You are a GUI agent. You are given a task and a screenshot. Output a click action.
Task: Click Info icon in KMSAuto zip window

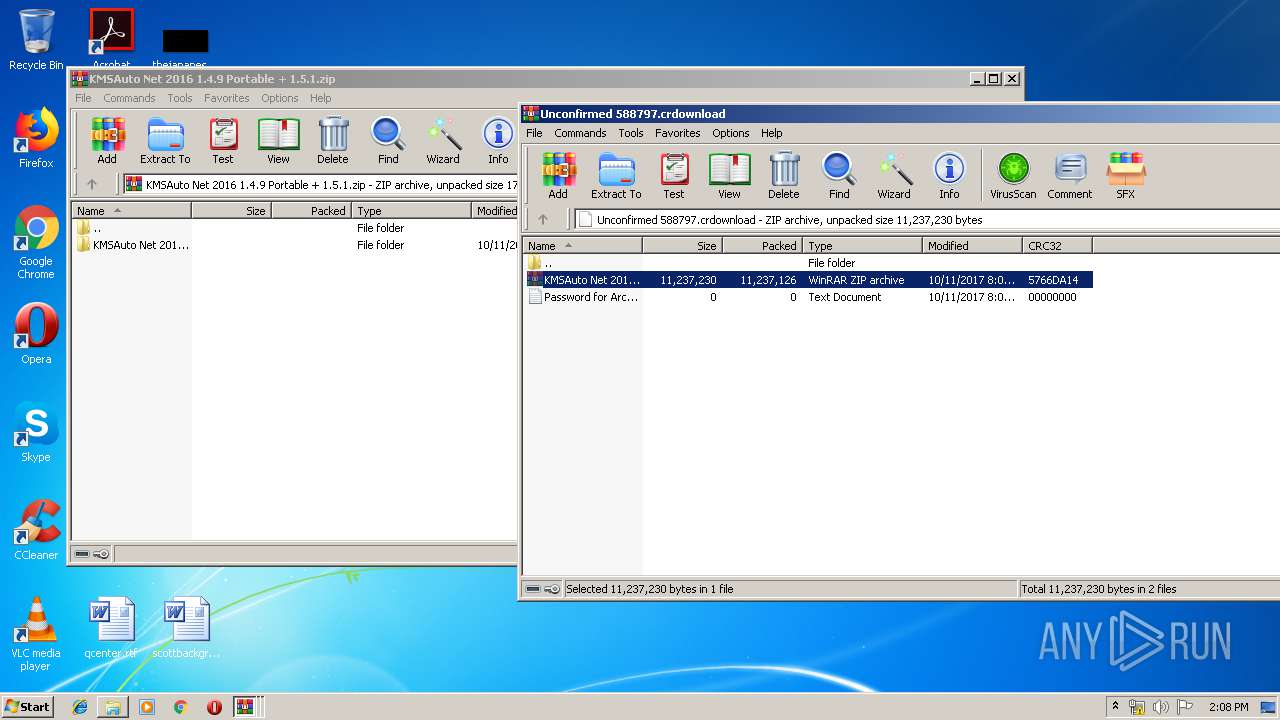point(498,141)
